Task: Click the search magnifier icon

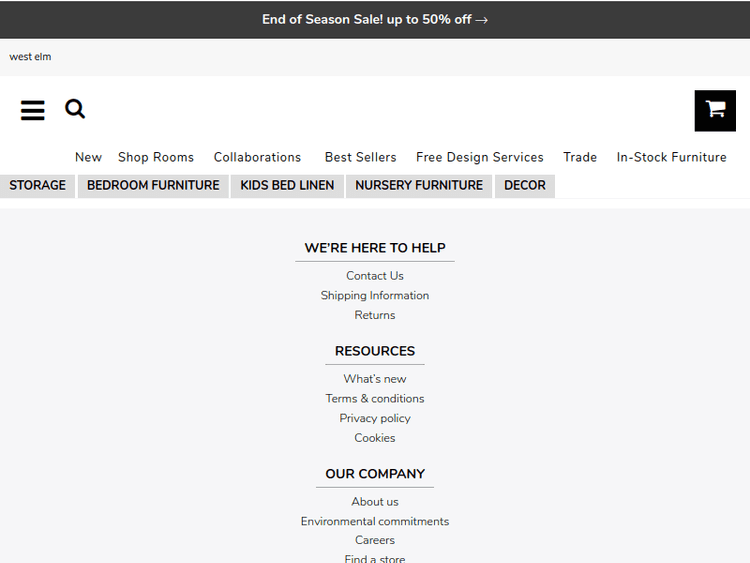Action: [75, 109]
